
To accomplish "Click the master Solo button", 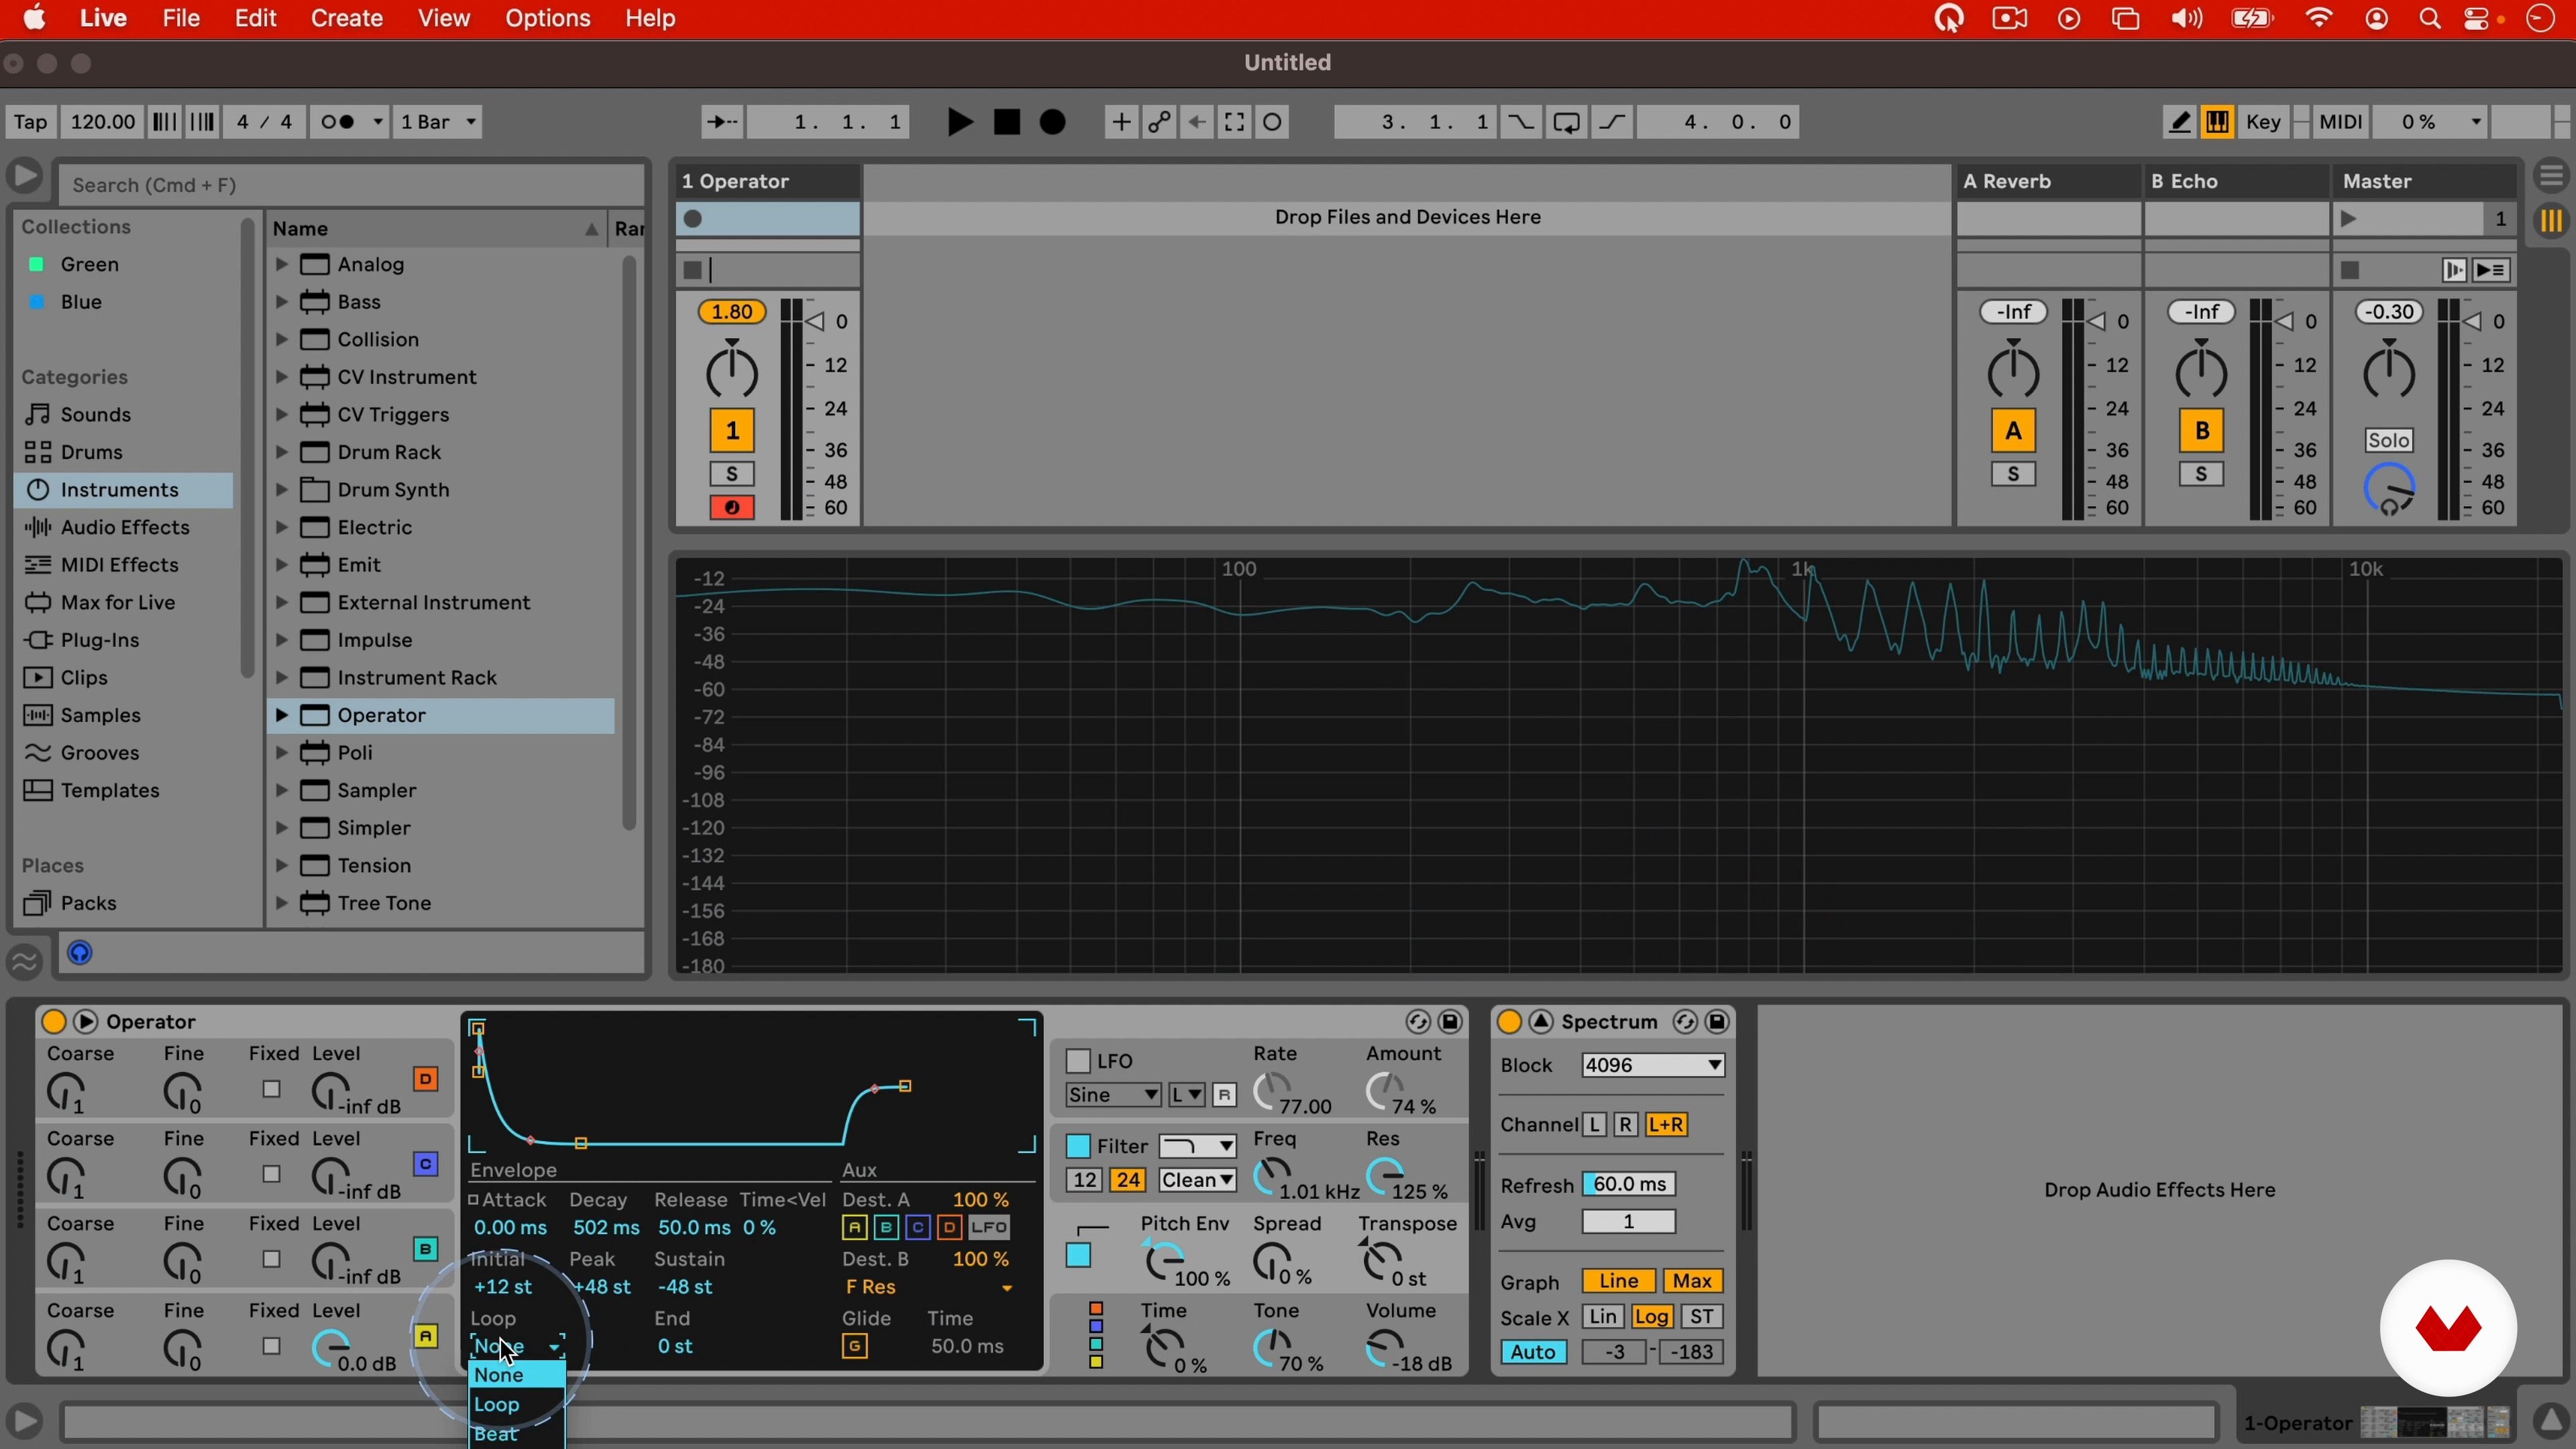I will point(2388,440).
